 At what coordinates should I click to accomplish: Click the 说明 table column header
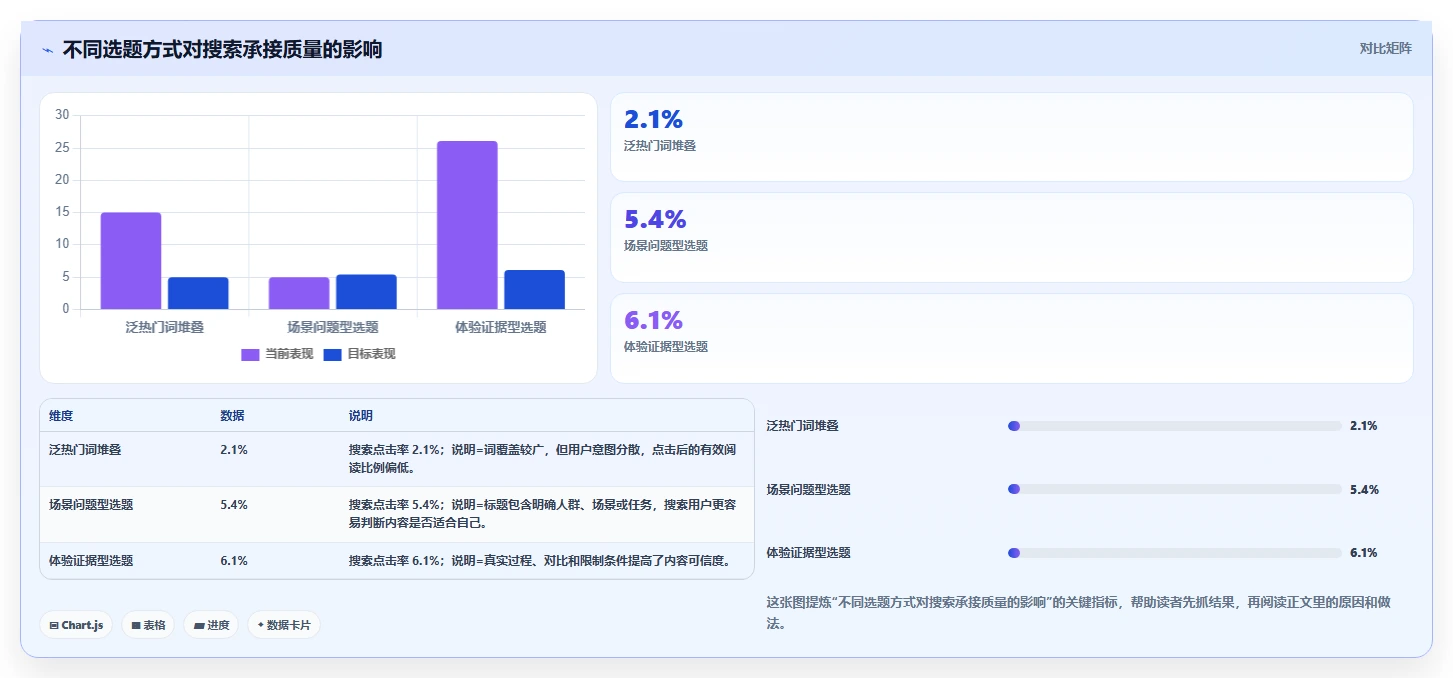361,416
